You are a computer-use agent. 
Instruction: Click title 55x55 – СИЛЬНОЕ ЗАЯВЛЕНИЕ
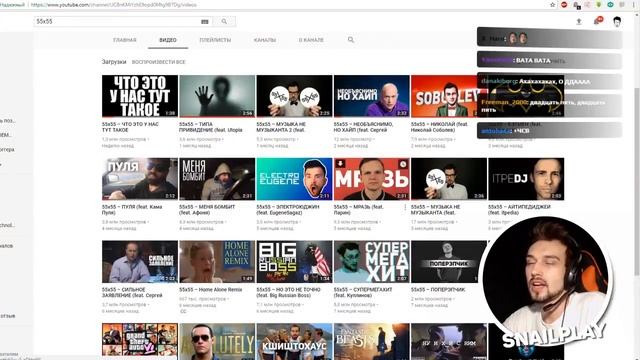(132, 292)
